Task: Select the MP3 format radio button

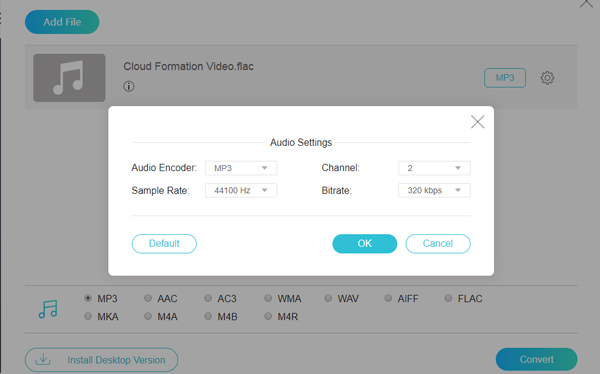Action: 88,298
